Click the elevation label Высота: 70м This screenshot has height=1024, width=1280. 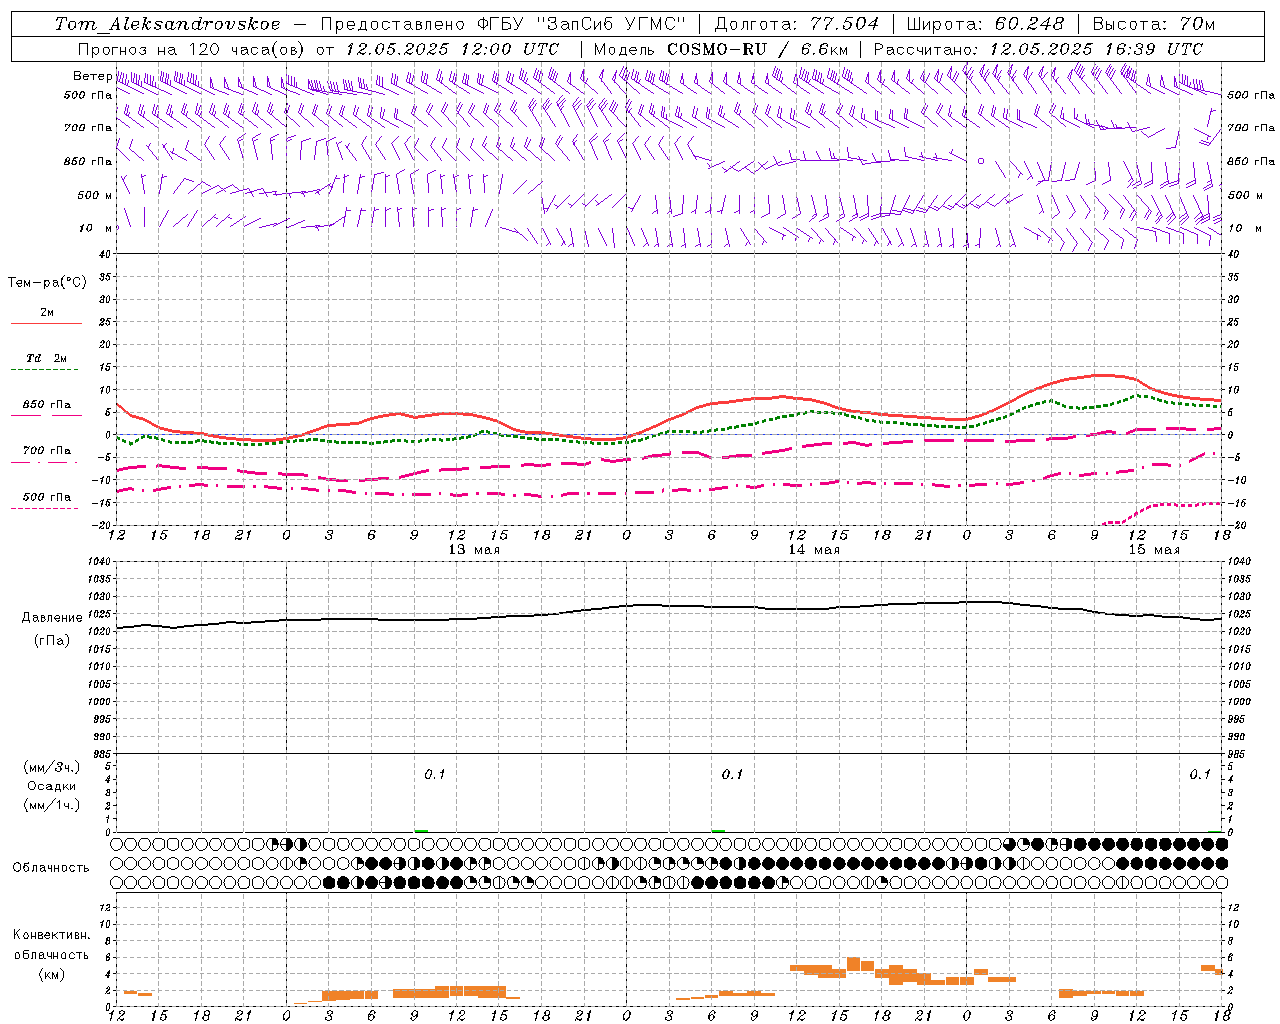[1154, 24]
